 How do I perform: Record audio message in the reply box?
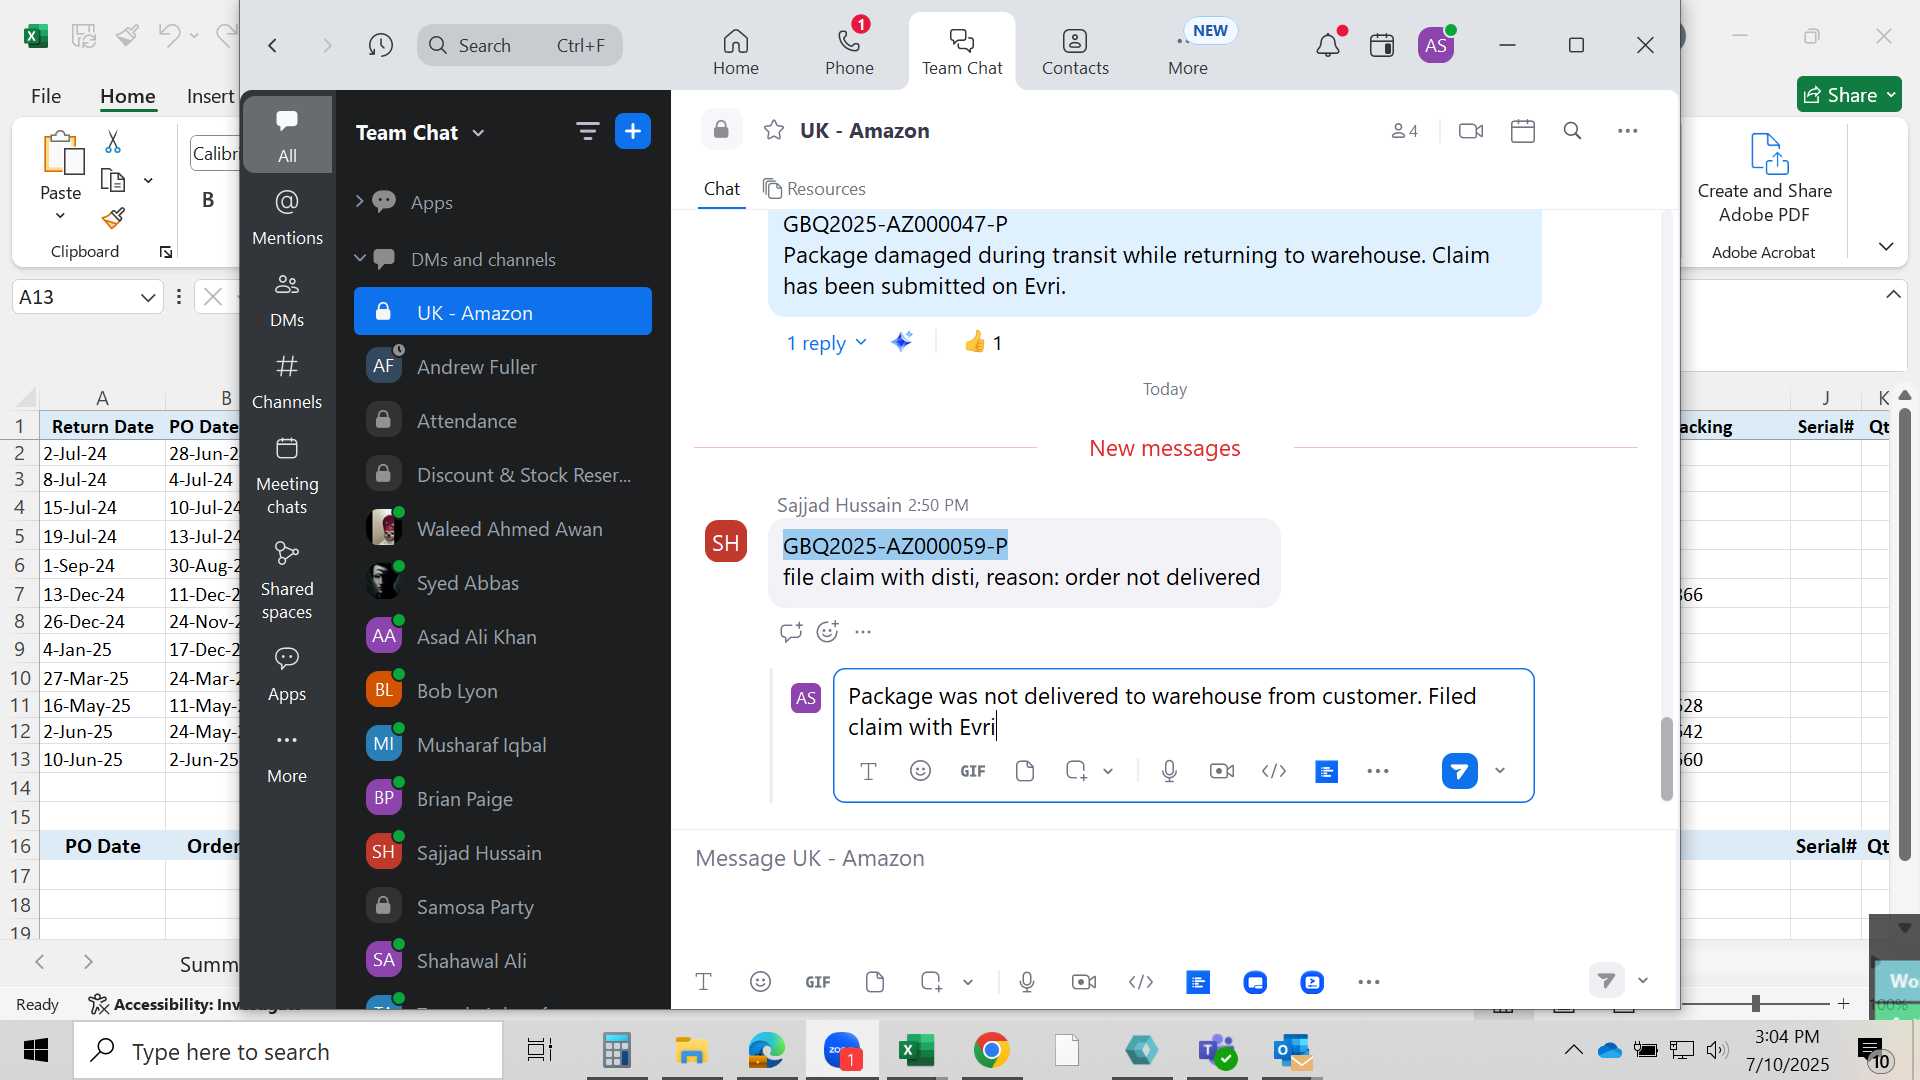coord(1169,771)
